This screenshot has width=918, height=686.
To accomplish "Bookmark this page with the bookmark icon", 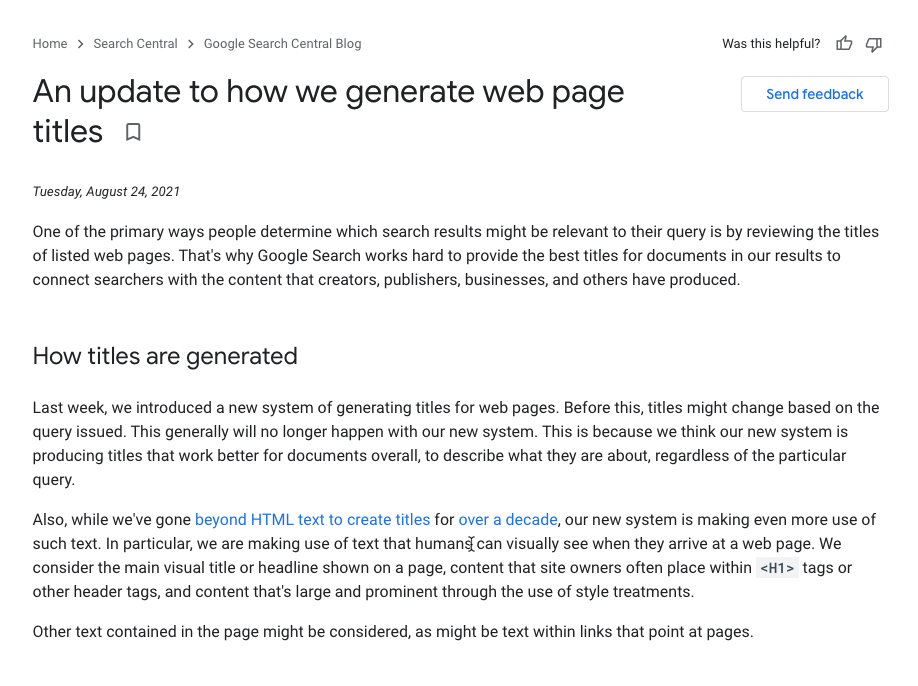I will coord(133,132).
